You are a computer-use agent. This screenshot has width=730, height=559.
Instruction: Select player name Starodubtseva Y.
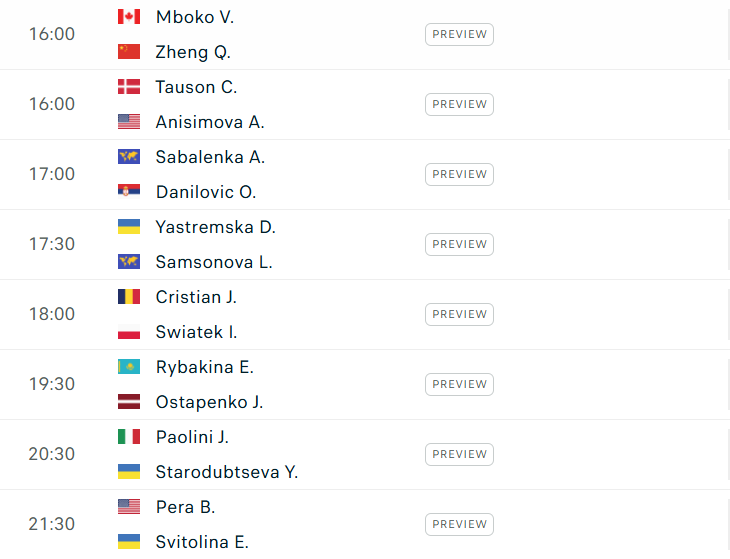(227, 472)
